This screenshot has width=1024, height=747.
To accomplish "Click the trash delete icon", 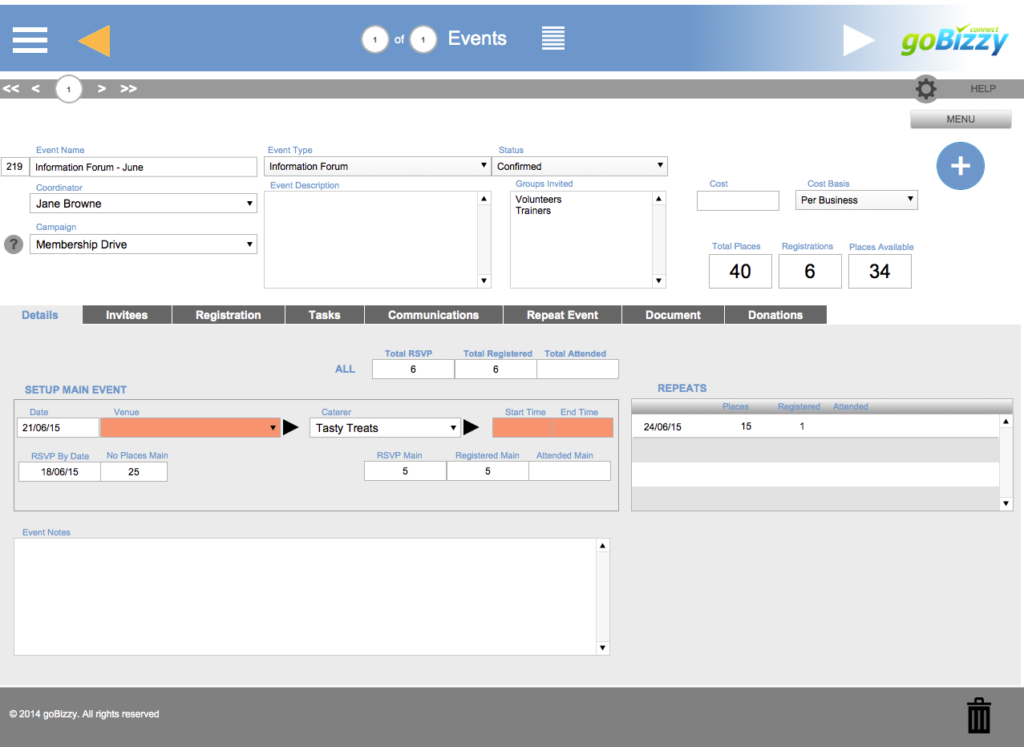I will click(x=978, y=716).
